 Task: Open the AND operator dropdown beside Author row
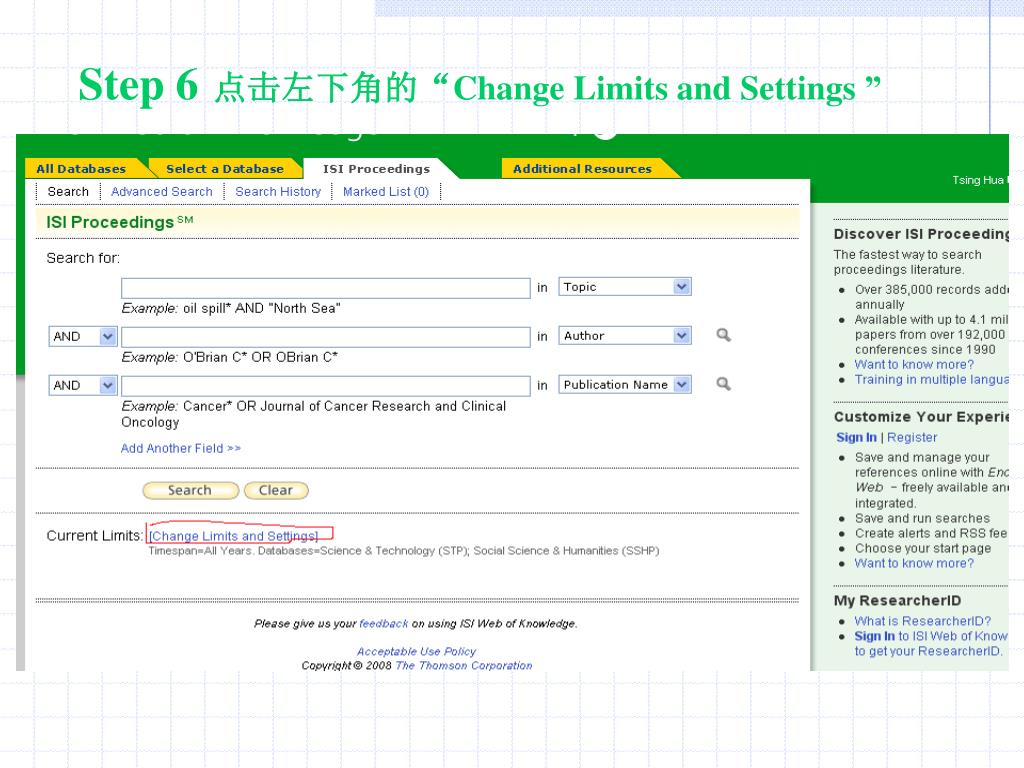pos(83,336)
